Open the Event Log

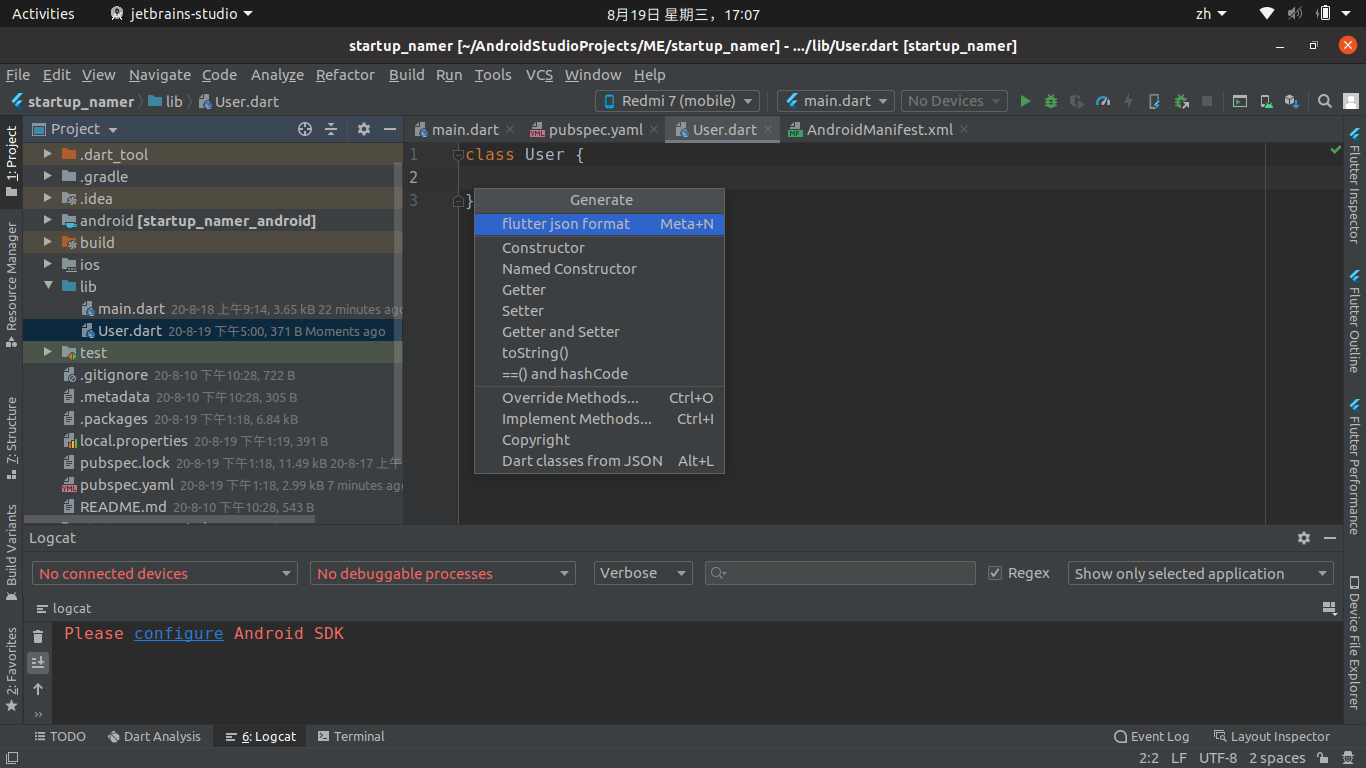tap(1151, 737)
